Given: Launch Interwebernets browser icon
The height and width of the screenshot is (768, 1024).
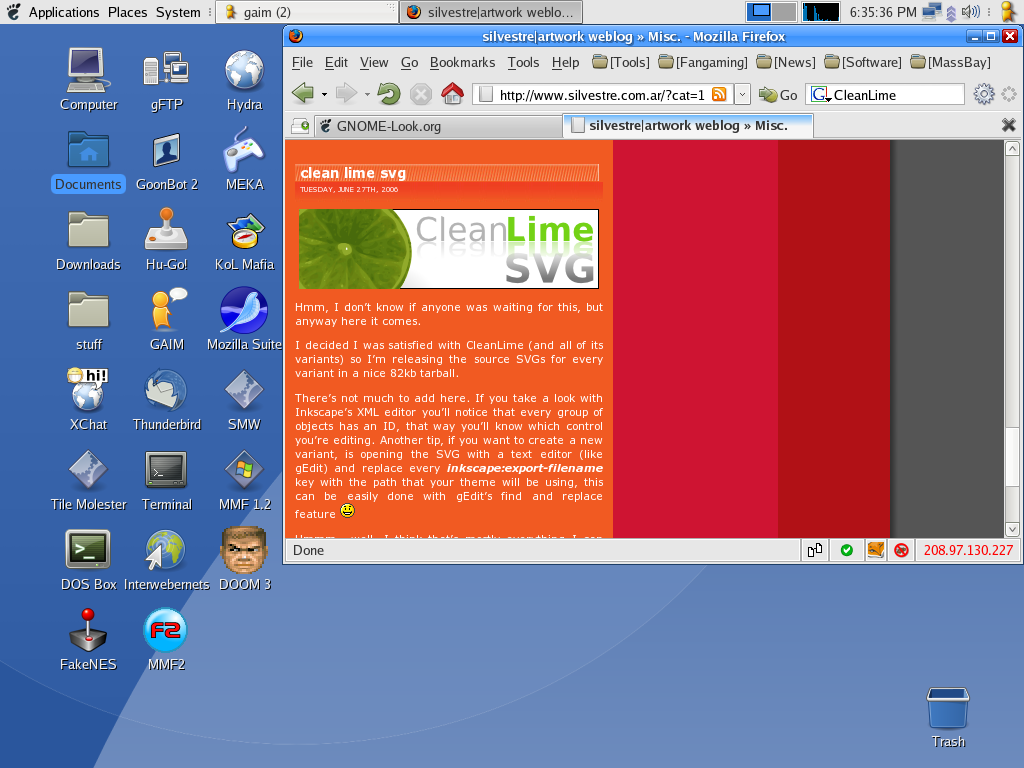Looking at the screenshot, I should click(167, 560).
